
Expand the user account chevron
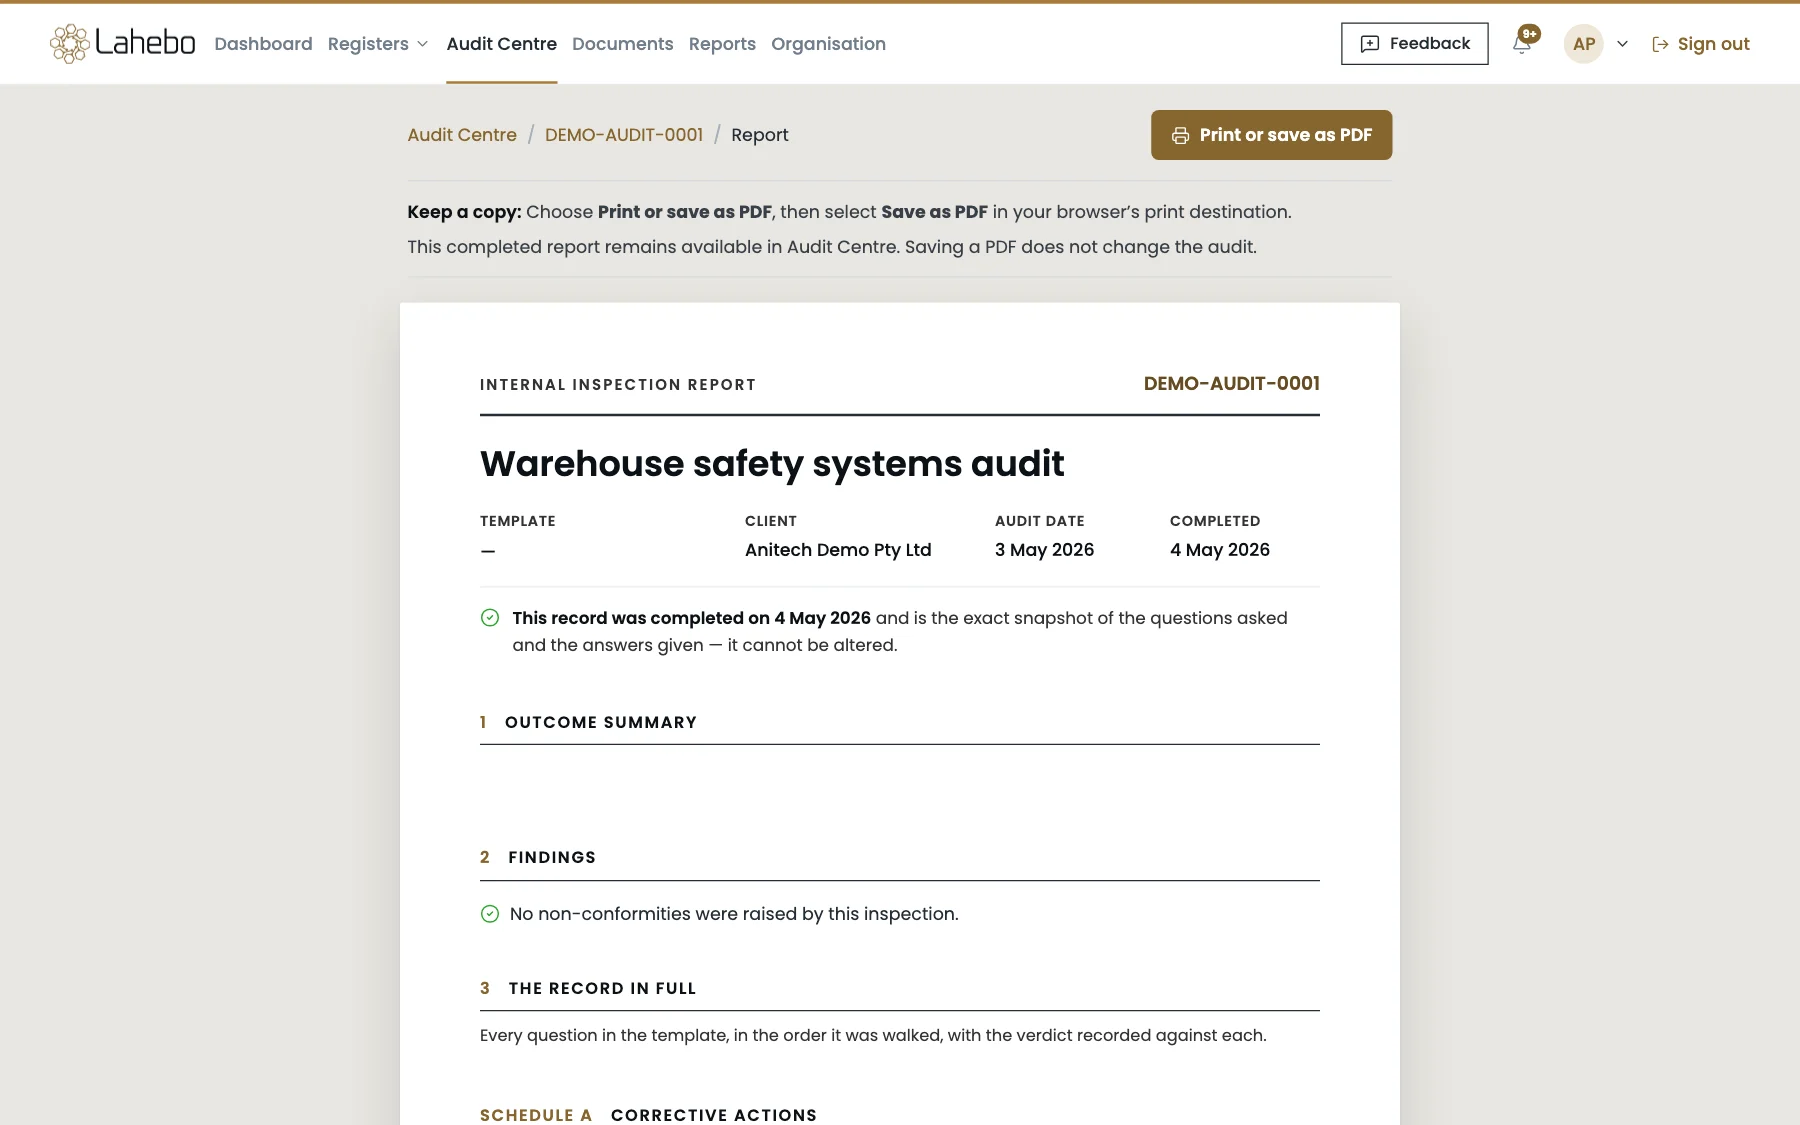1622,44
